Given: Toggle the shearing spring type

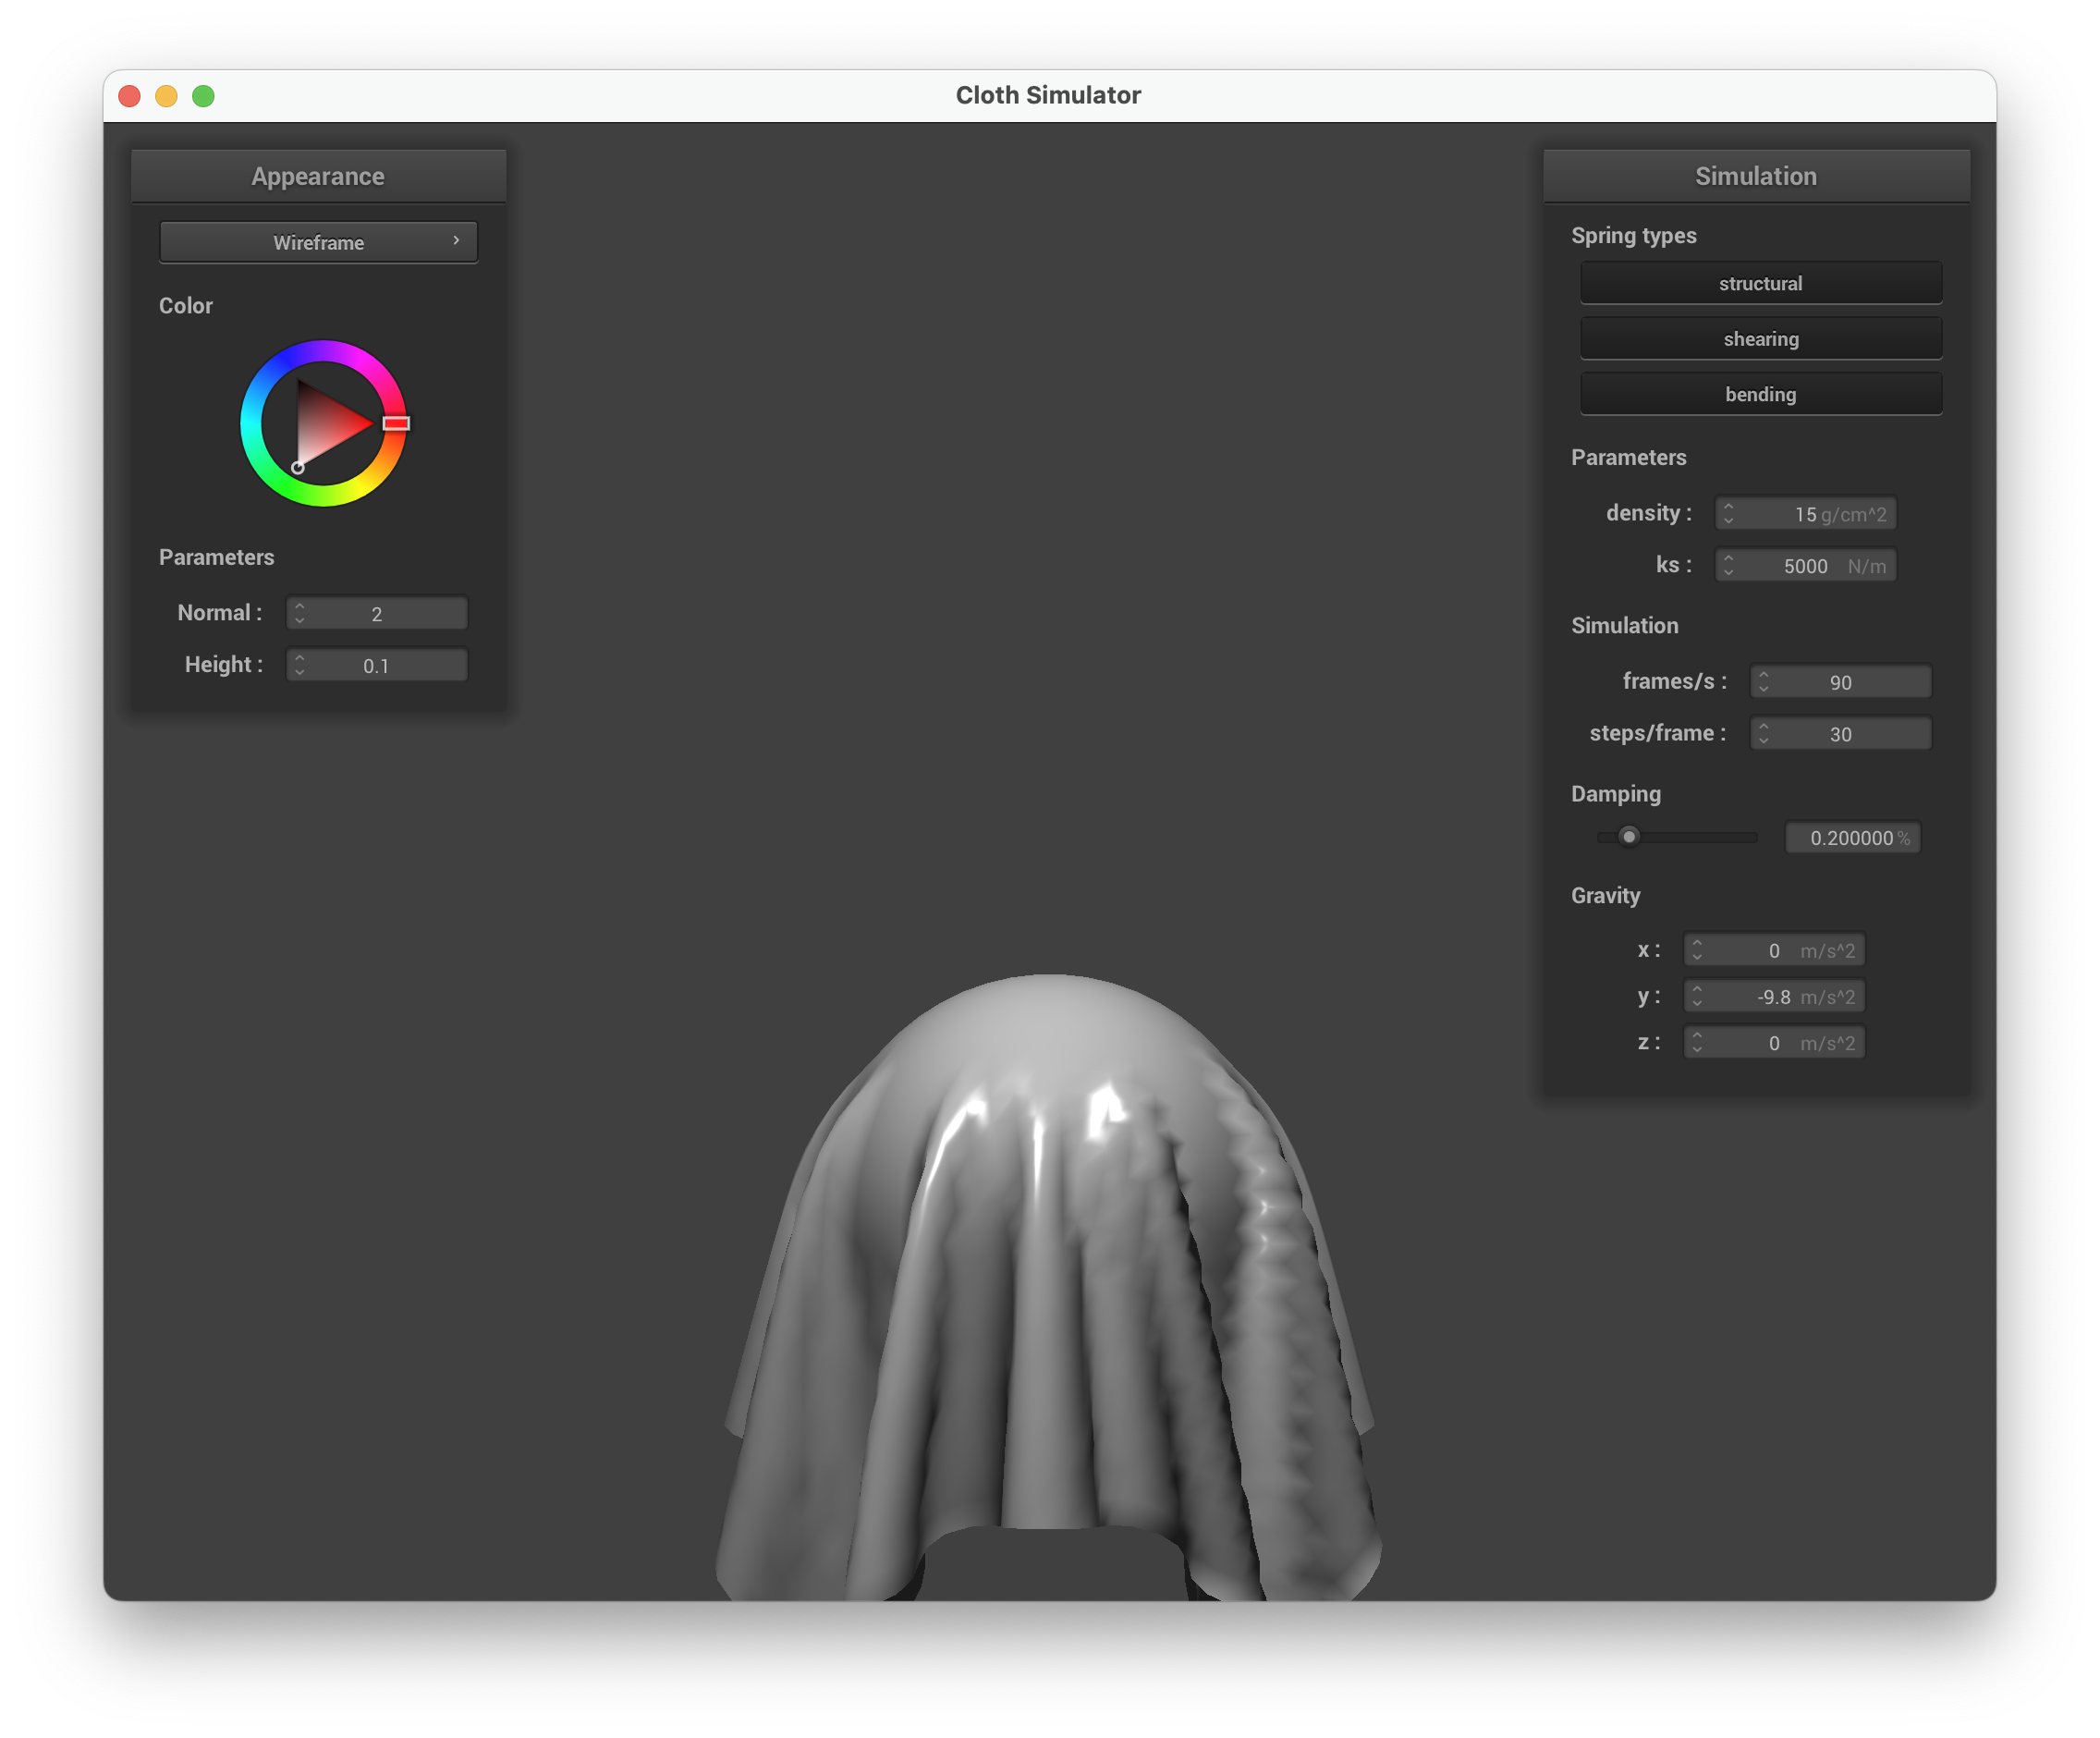Looking at the screenshot, I should pyautogui.click(x=1760, y=339).
